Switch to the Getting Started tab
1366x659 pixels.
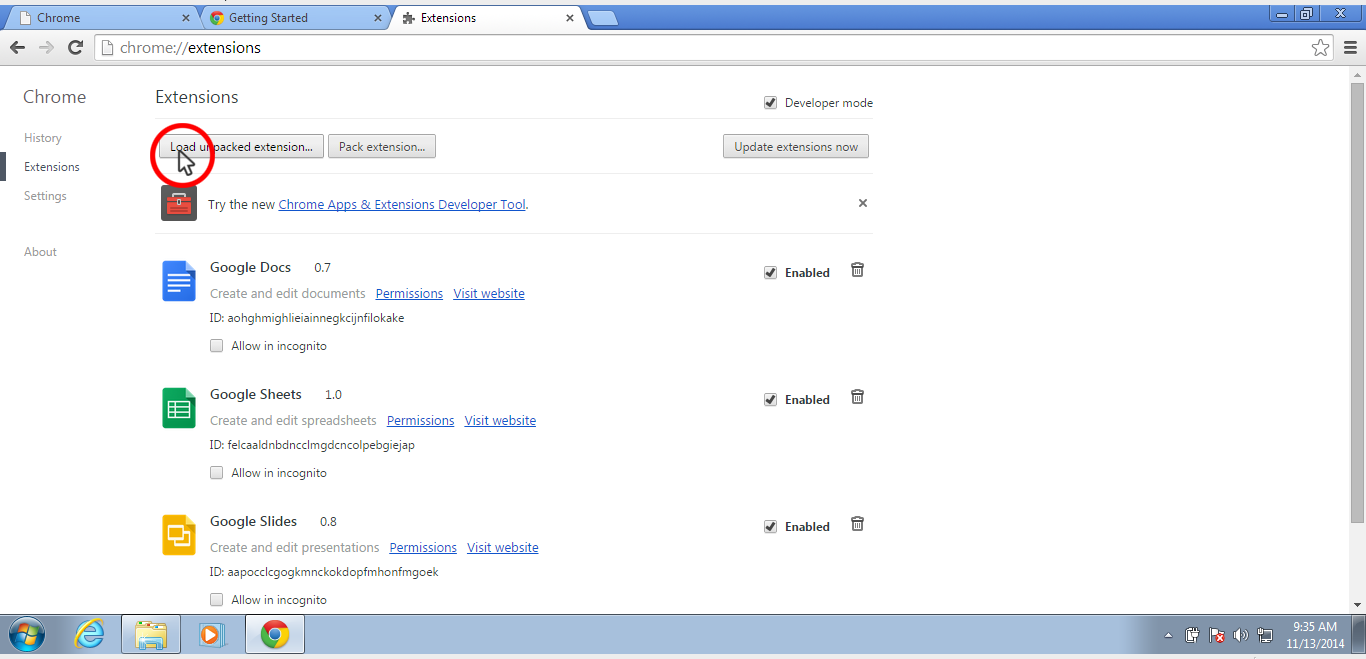[294, 18]
